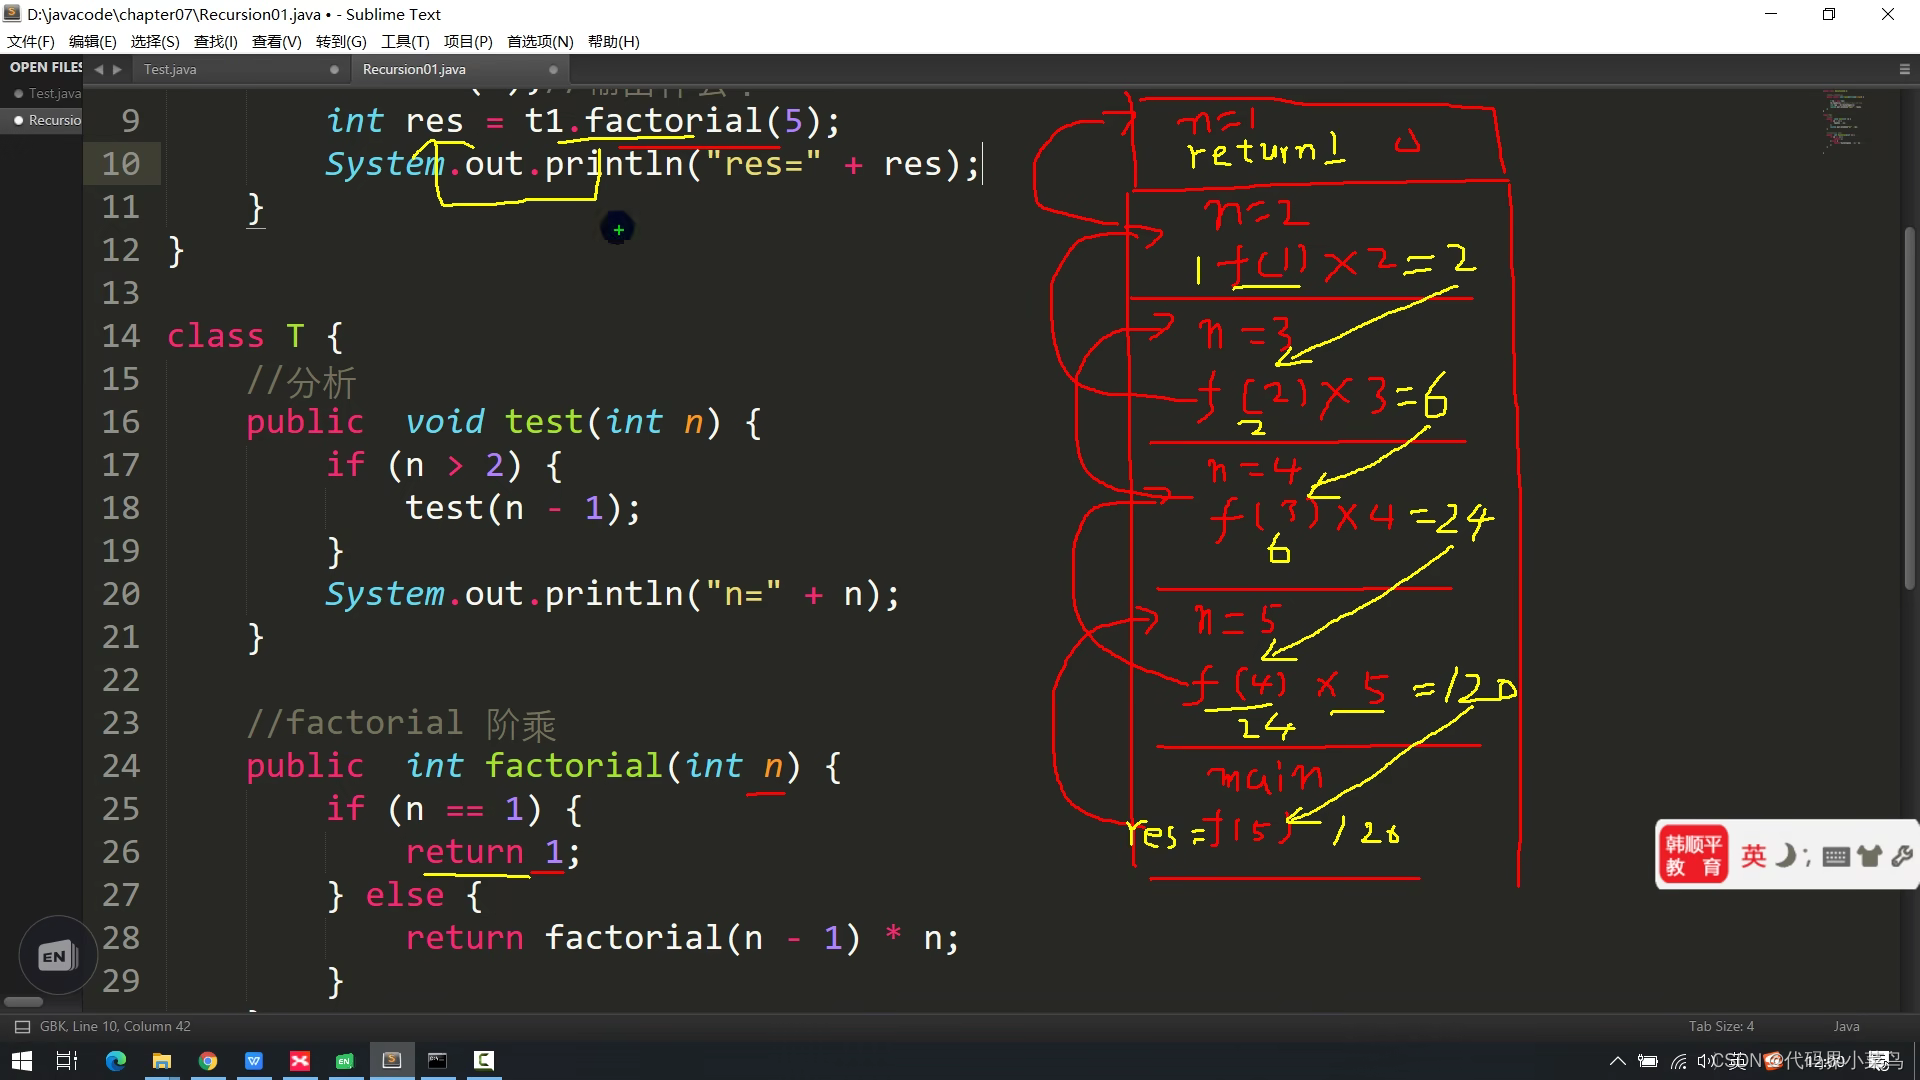Expand the tab list dropdown at tab bar right
Viewport: 1920px width, 1080px height.
coord(1904,69)
